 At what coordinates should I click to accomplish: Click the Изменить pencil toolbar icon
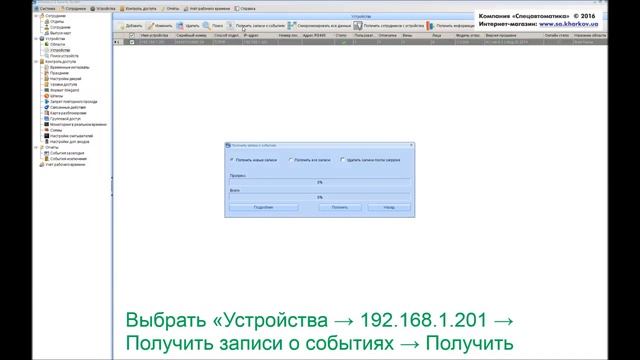click(150, 26)
